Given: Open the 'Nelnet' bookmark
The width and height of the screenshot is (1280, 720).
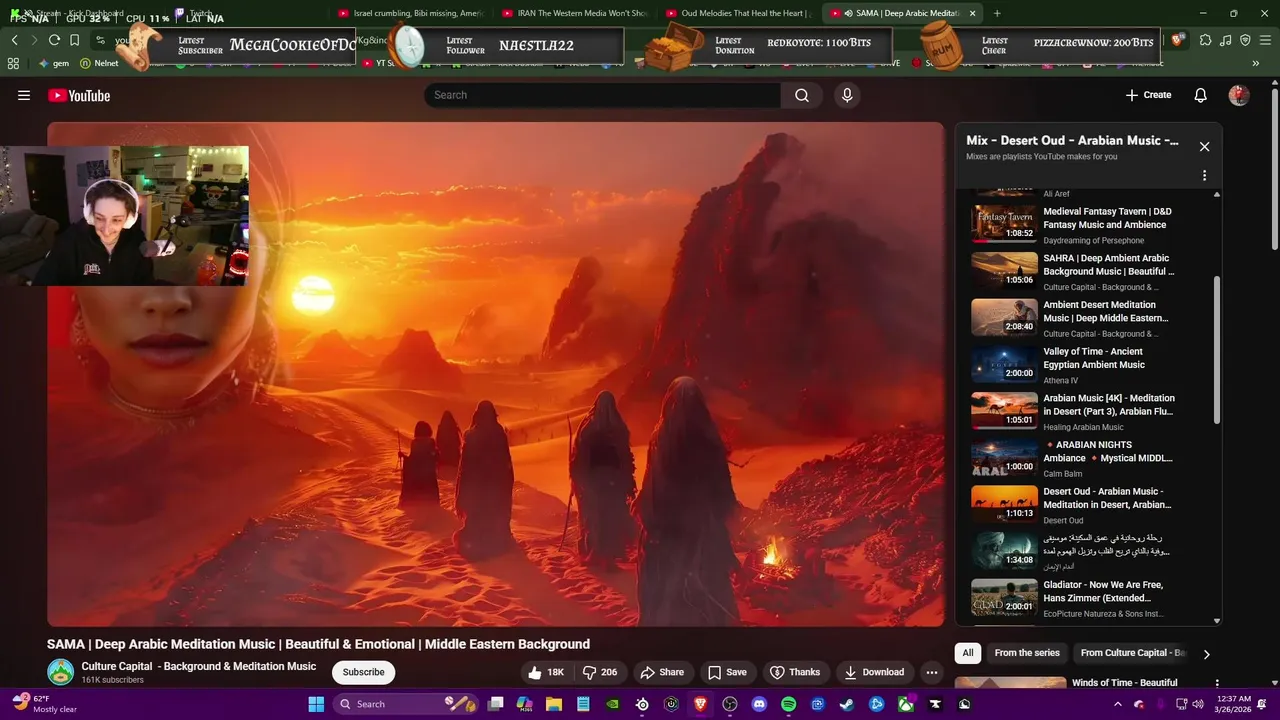Looking at the screenshot, I should [x=99, y=63].
